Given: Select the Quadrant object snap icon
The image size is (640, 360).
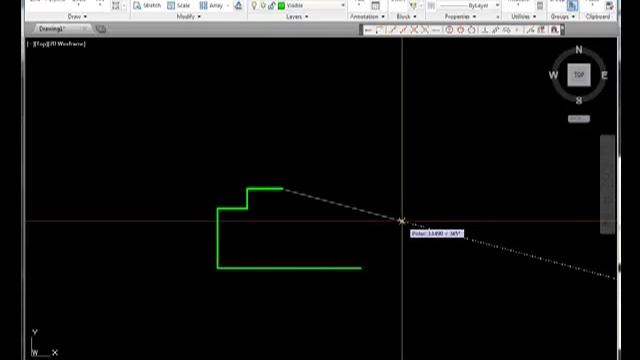Looking at the screenshot, I should point(461,30).
